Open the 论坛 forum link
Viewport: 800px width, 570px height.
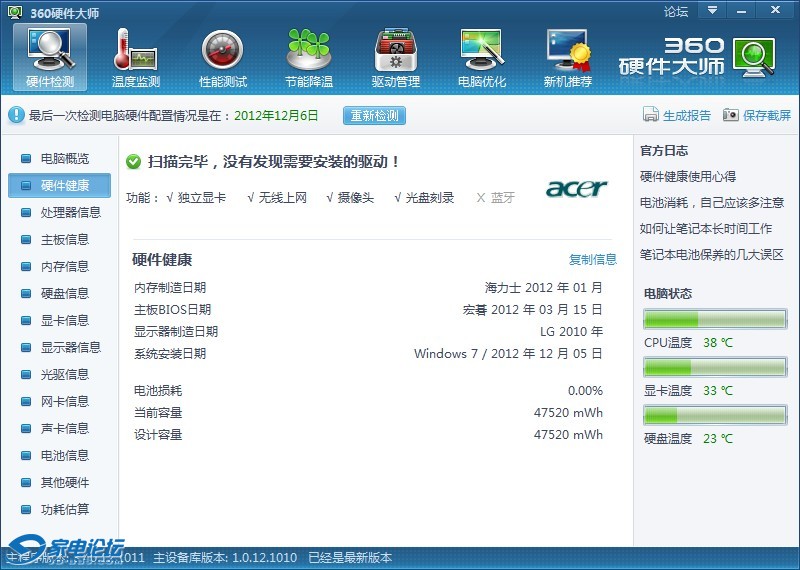[x=676, y=12]
